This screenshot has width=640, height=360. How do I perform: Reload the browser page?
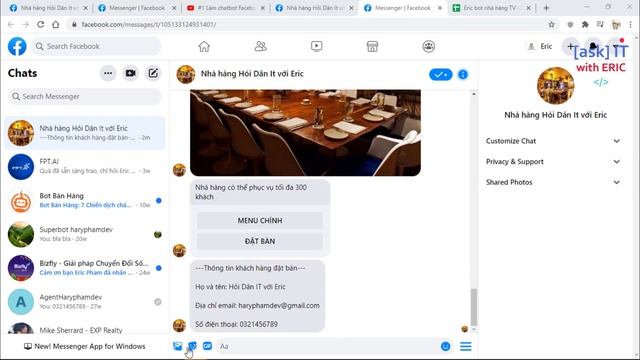pos(40,24)
